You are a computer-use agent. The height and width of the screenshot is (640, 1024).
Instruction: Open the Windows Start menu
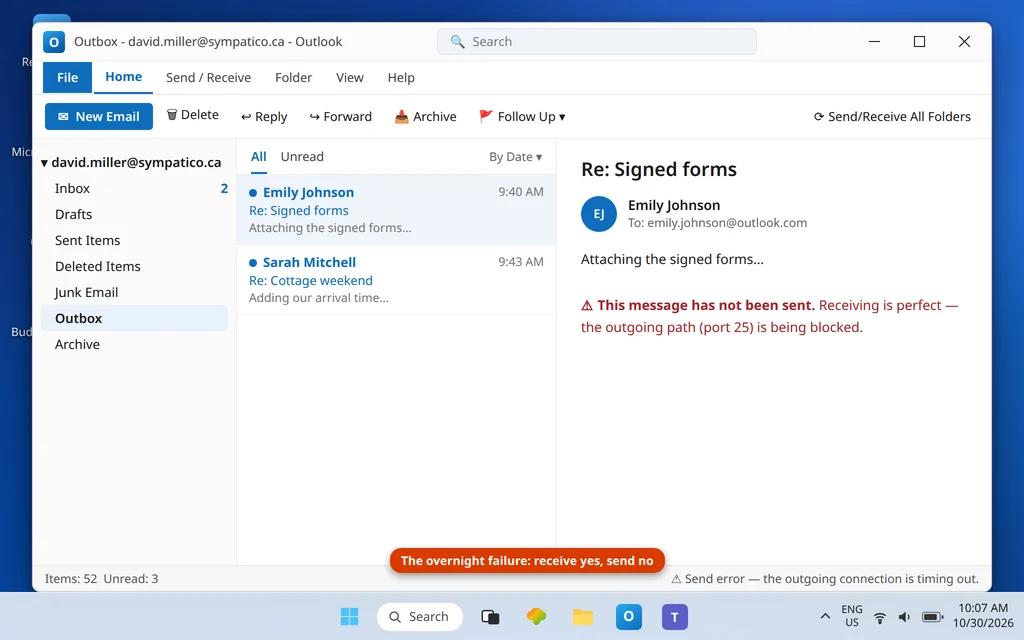[349, 616]
